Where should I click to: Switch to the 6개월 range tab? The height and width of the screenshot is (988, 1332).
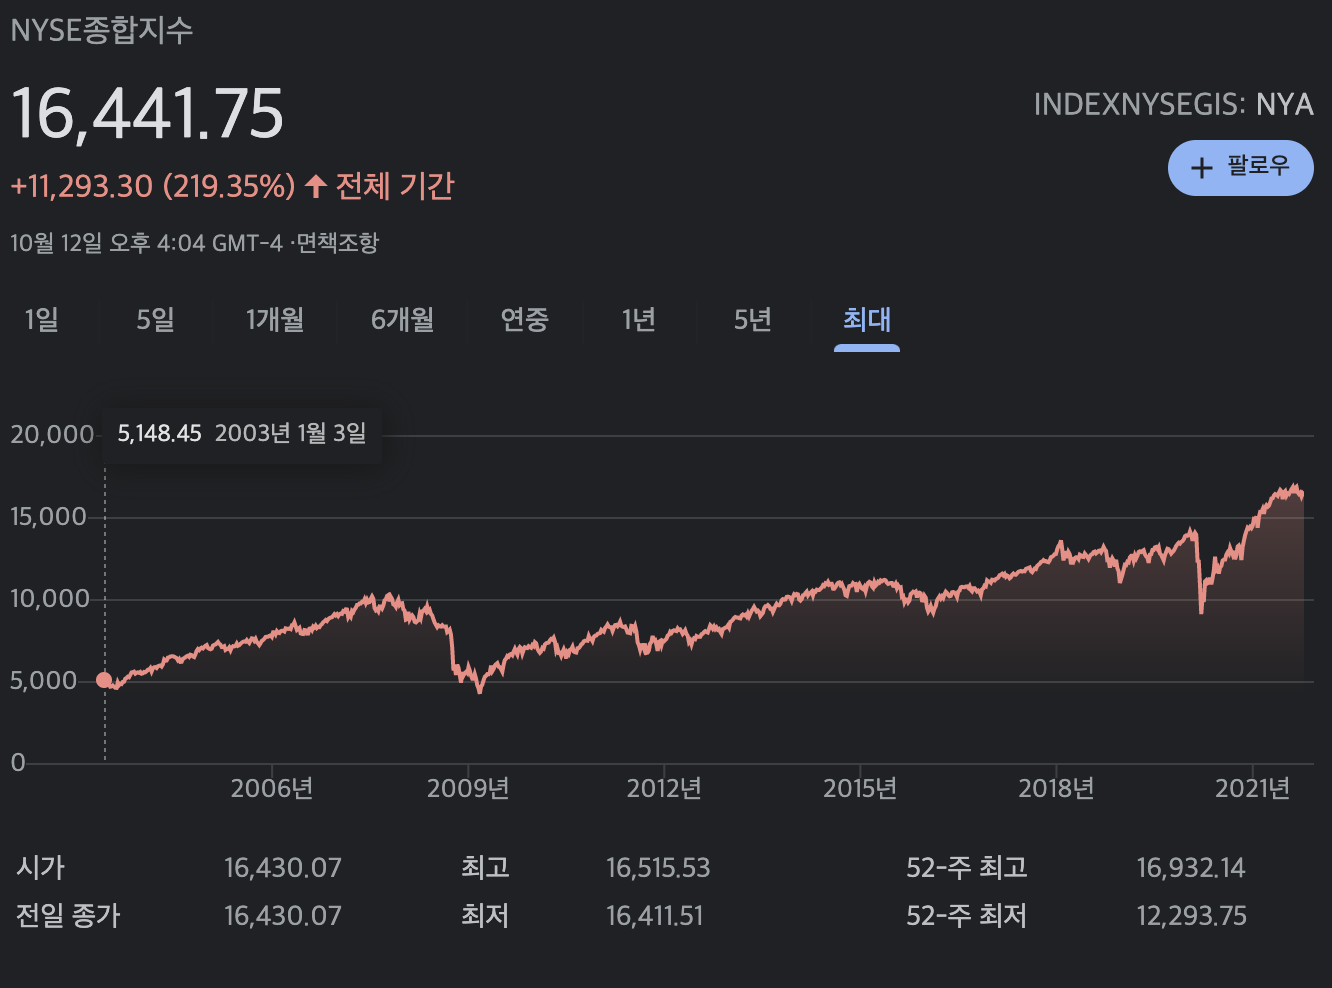click(x=402, y=320)
